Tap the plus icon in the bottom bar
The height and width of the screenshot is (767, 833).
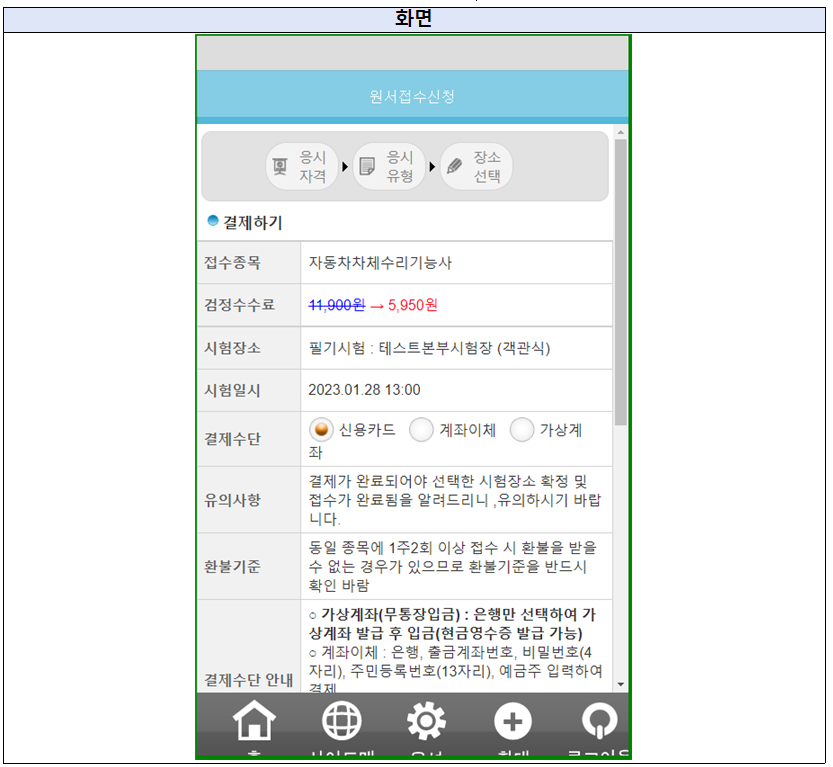(x=513, y=721)
